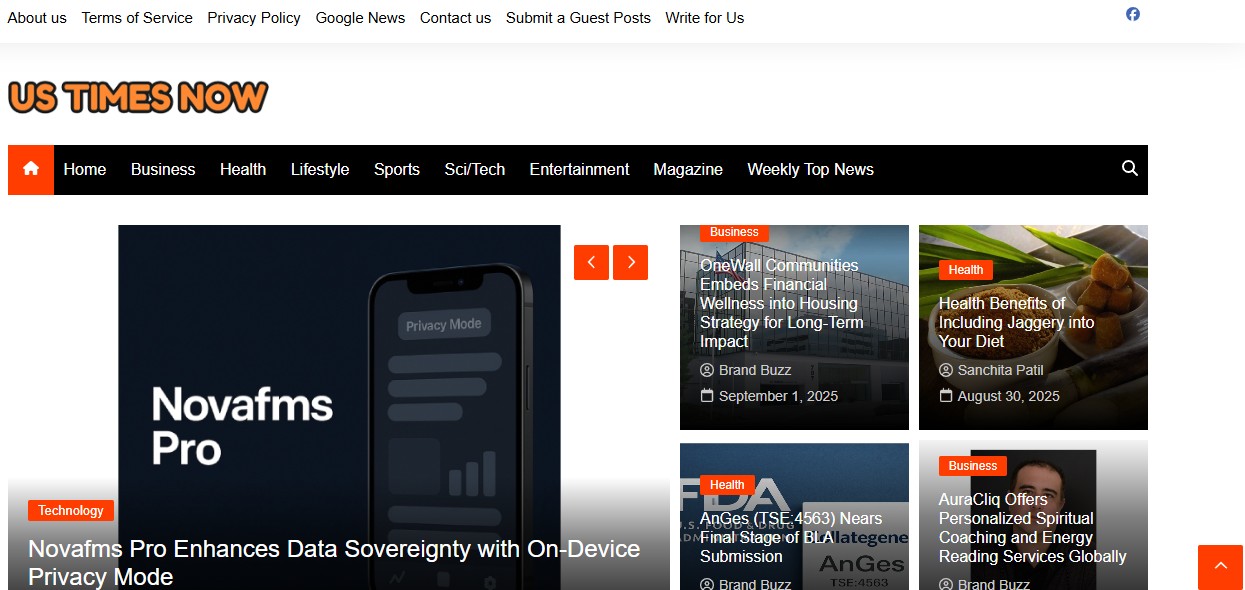Image resolution: width=1245 pixels, height=590 pixels.
Task: Read the Novafms Pro Data Sovereignty headline
Action: [334, 563]
